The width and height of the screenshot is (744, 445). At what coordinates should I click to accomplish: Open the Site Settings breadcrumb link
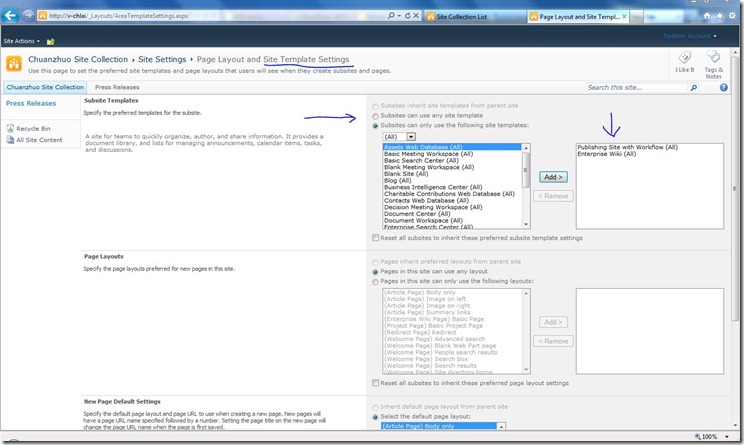[162, 59]
